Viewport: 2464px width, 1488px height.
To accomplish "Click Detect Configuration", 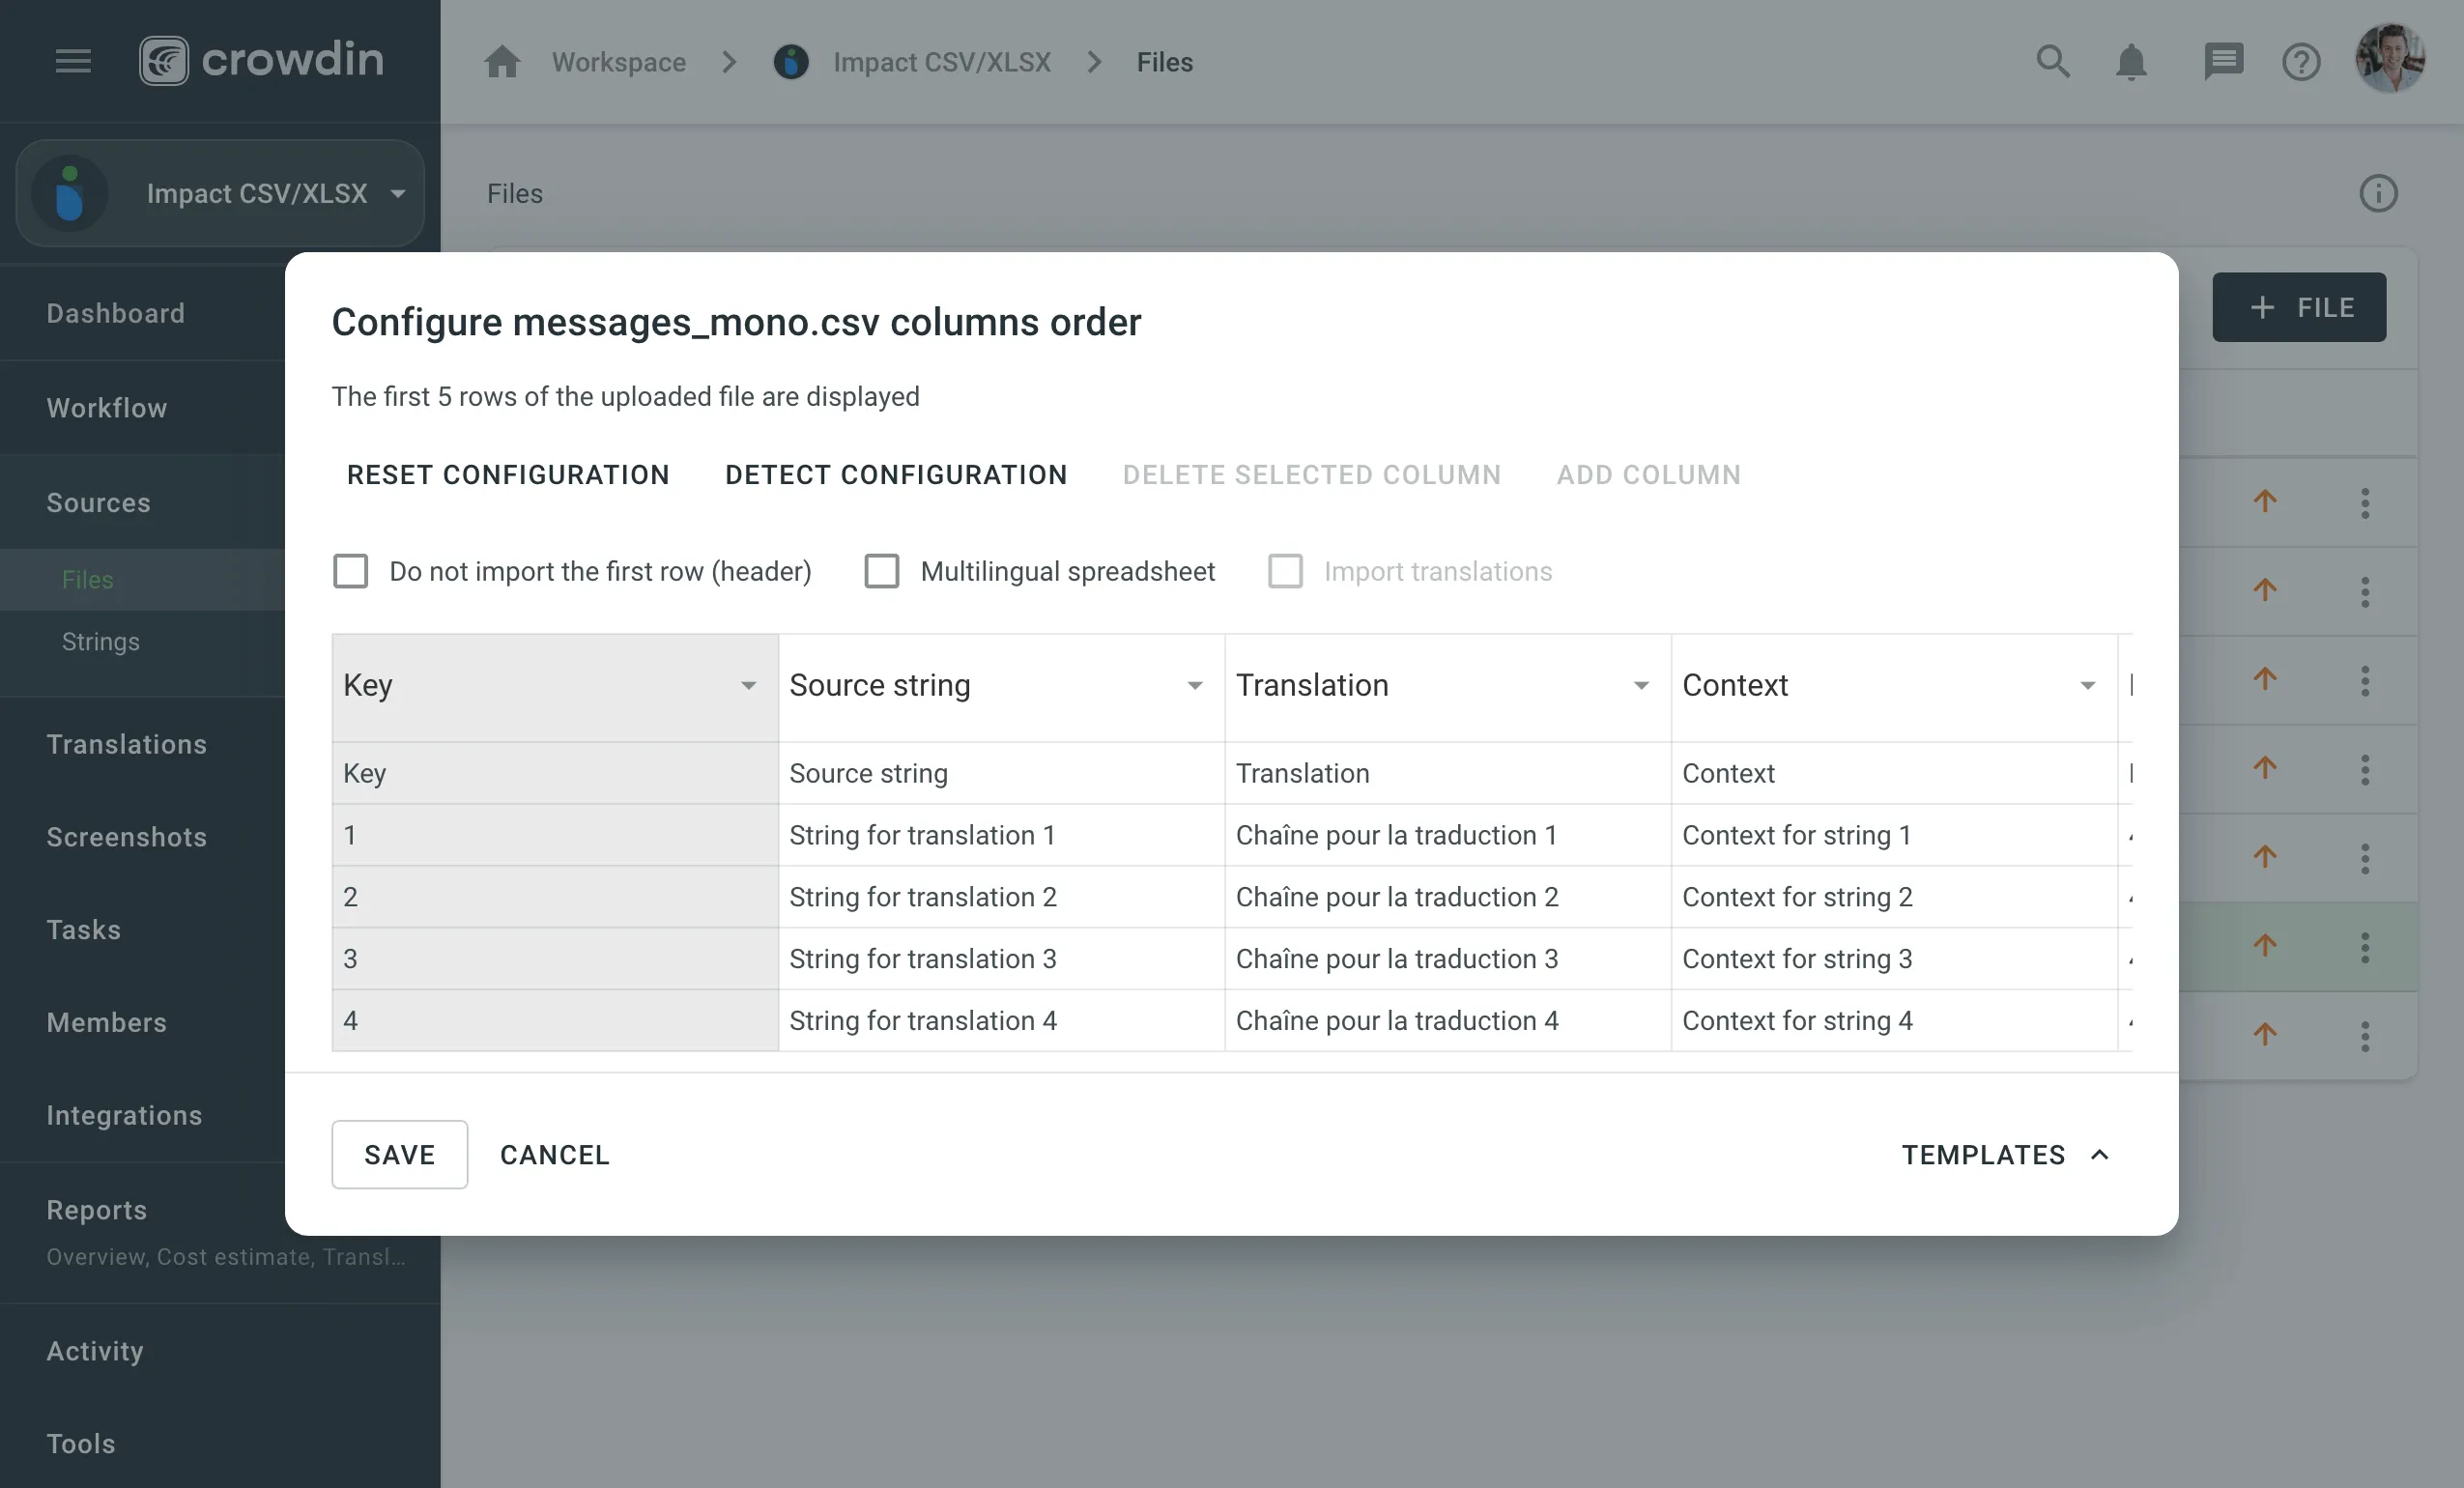I will (x=896, y=474).
